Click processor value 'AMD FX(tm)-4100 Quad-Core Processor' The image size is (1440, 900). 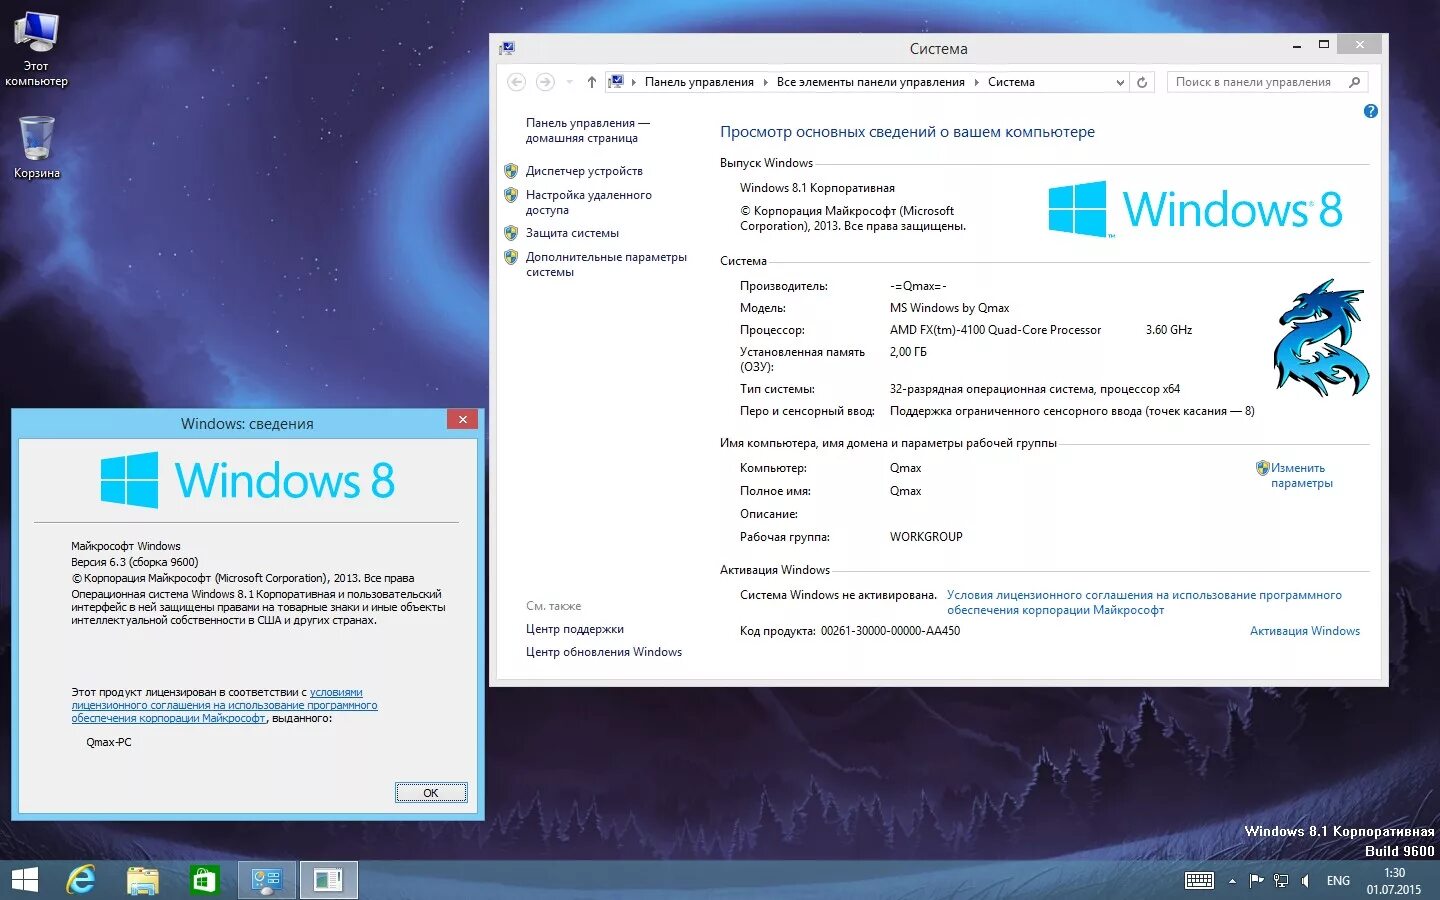point(995,330)
